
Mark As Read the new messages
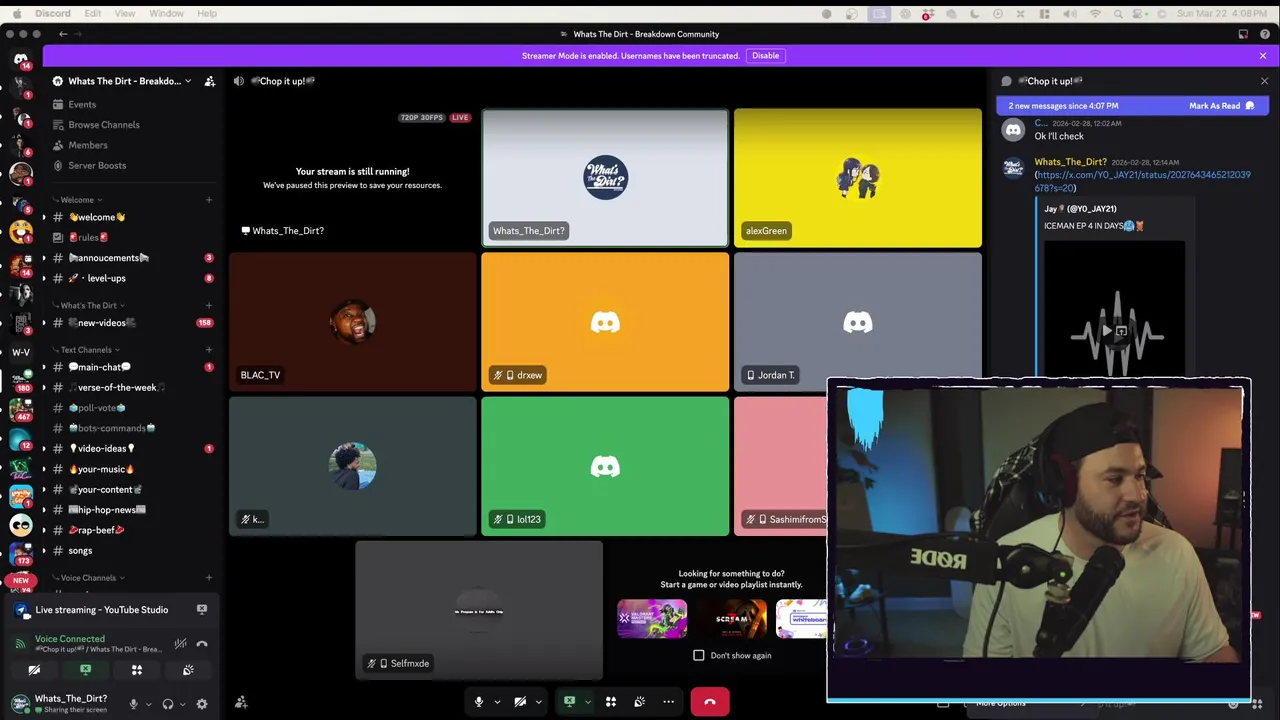tap(1221, 106)
